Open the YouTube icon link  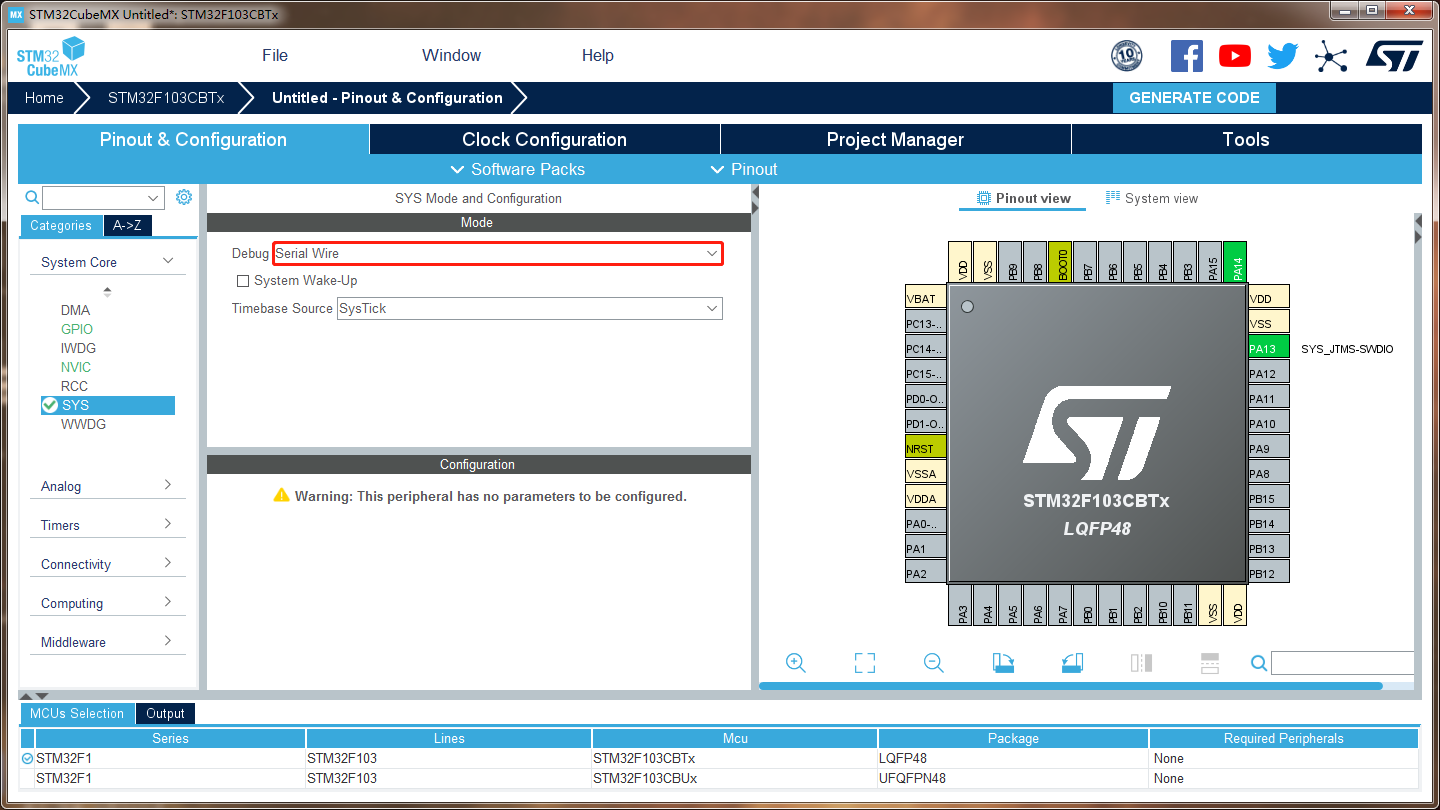click(1235, 56)
